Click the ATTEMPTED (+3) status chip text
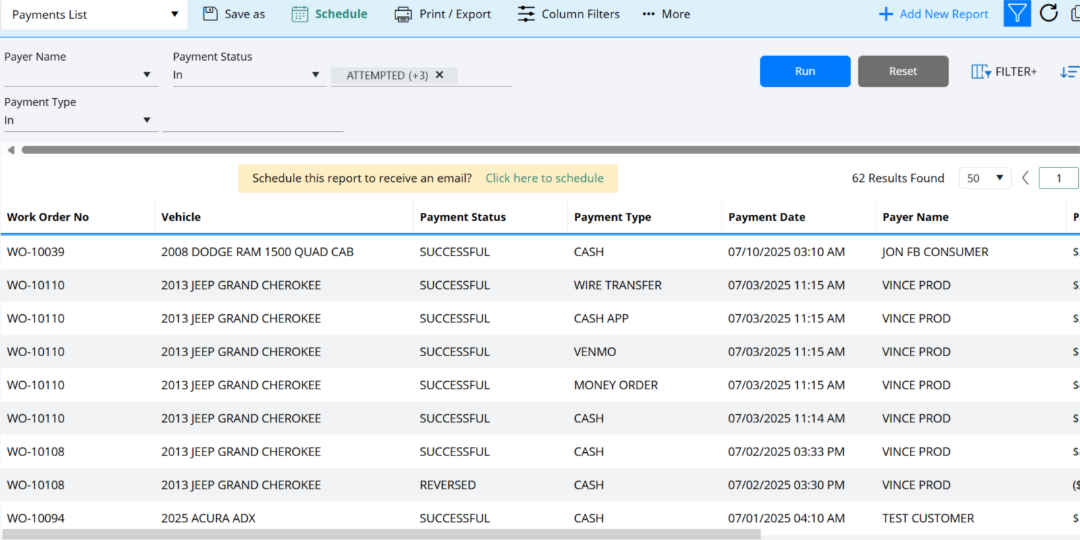 pyautogui.click(x=387, y=75)
